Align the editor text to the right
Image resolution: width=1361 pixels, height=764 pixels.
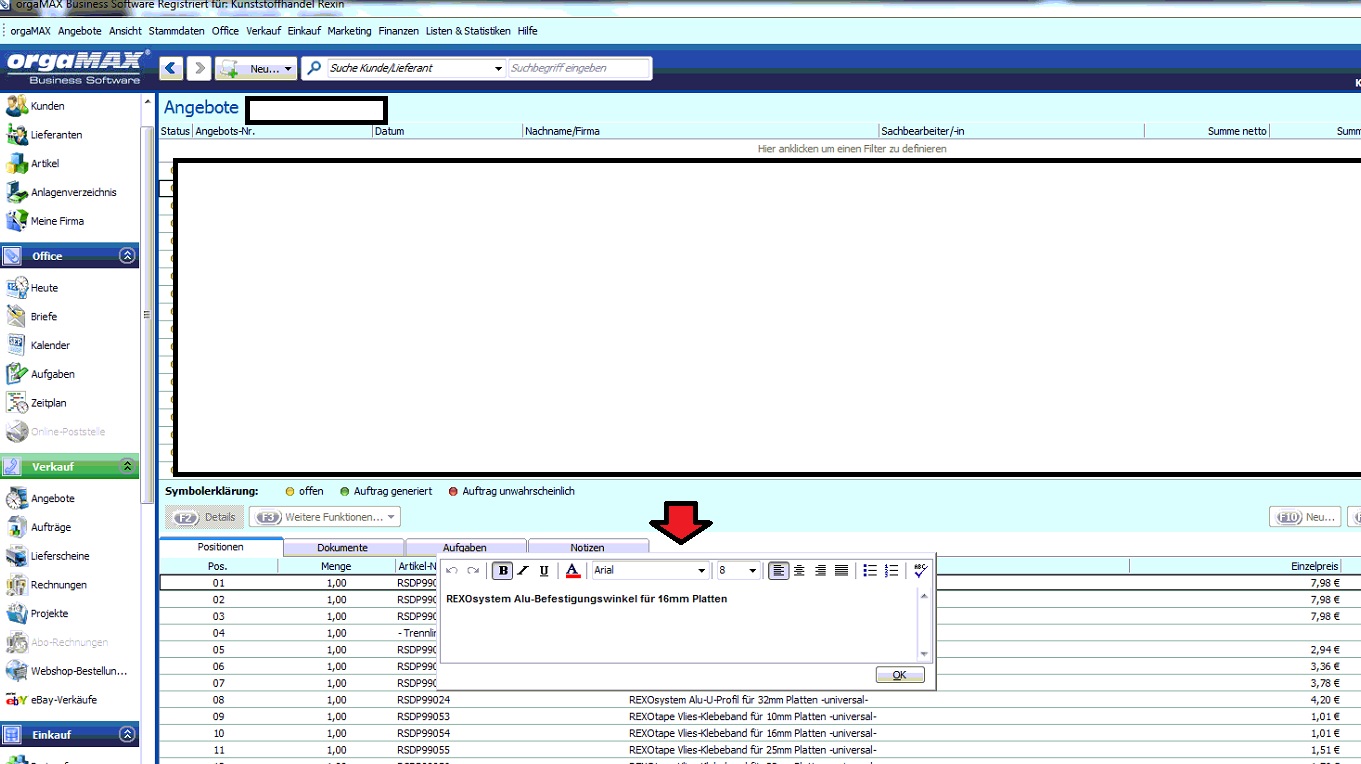[x=821, y=571]
